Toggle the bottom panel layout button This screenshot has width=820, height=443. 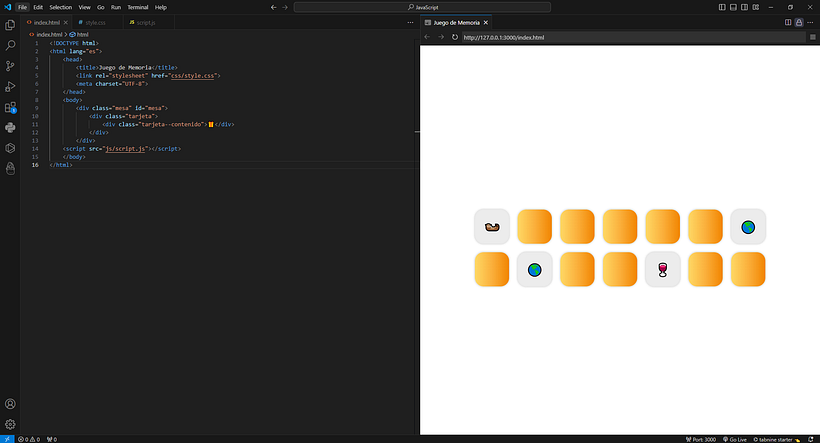pyautogui.click(x=733, y=7)
